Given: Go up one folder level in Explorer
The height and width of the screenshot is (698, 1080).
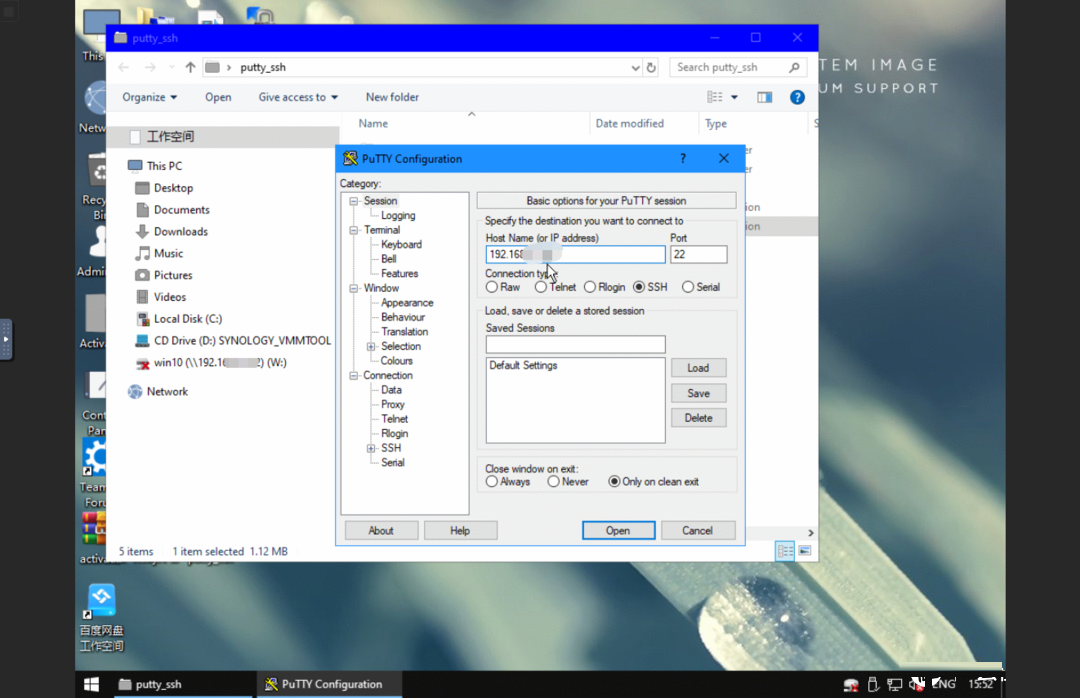Looking at the screenshot, I should 190,68.
